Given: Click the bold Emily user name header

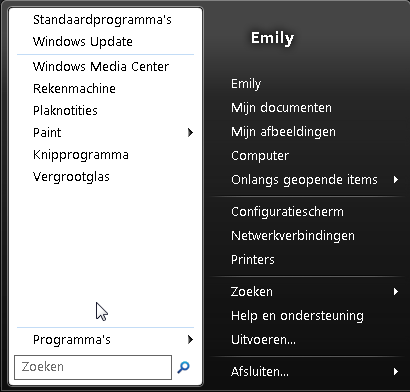Looking at the screenshot, I should click(x=272, y=38).
